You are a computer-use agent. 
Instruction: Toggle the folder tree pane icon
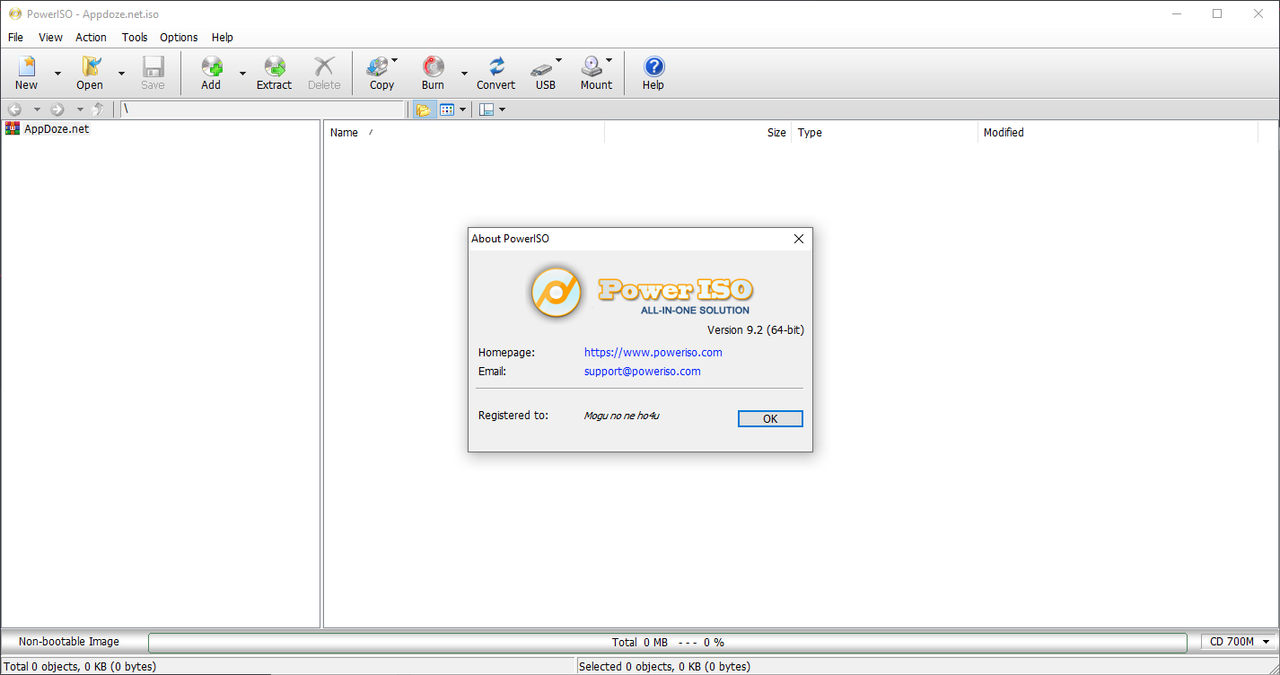click(423, 109)
